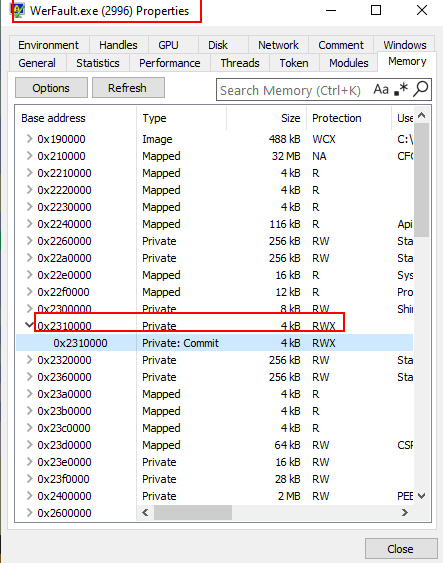
Task: Switch to the Threads tab
Action: [240, 63]
